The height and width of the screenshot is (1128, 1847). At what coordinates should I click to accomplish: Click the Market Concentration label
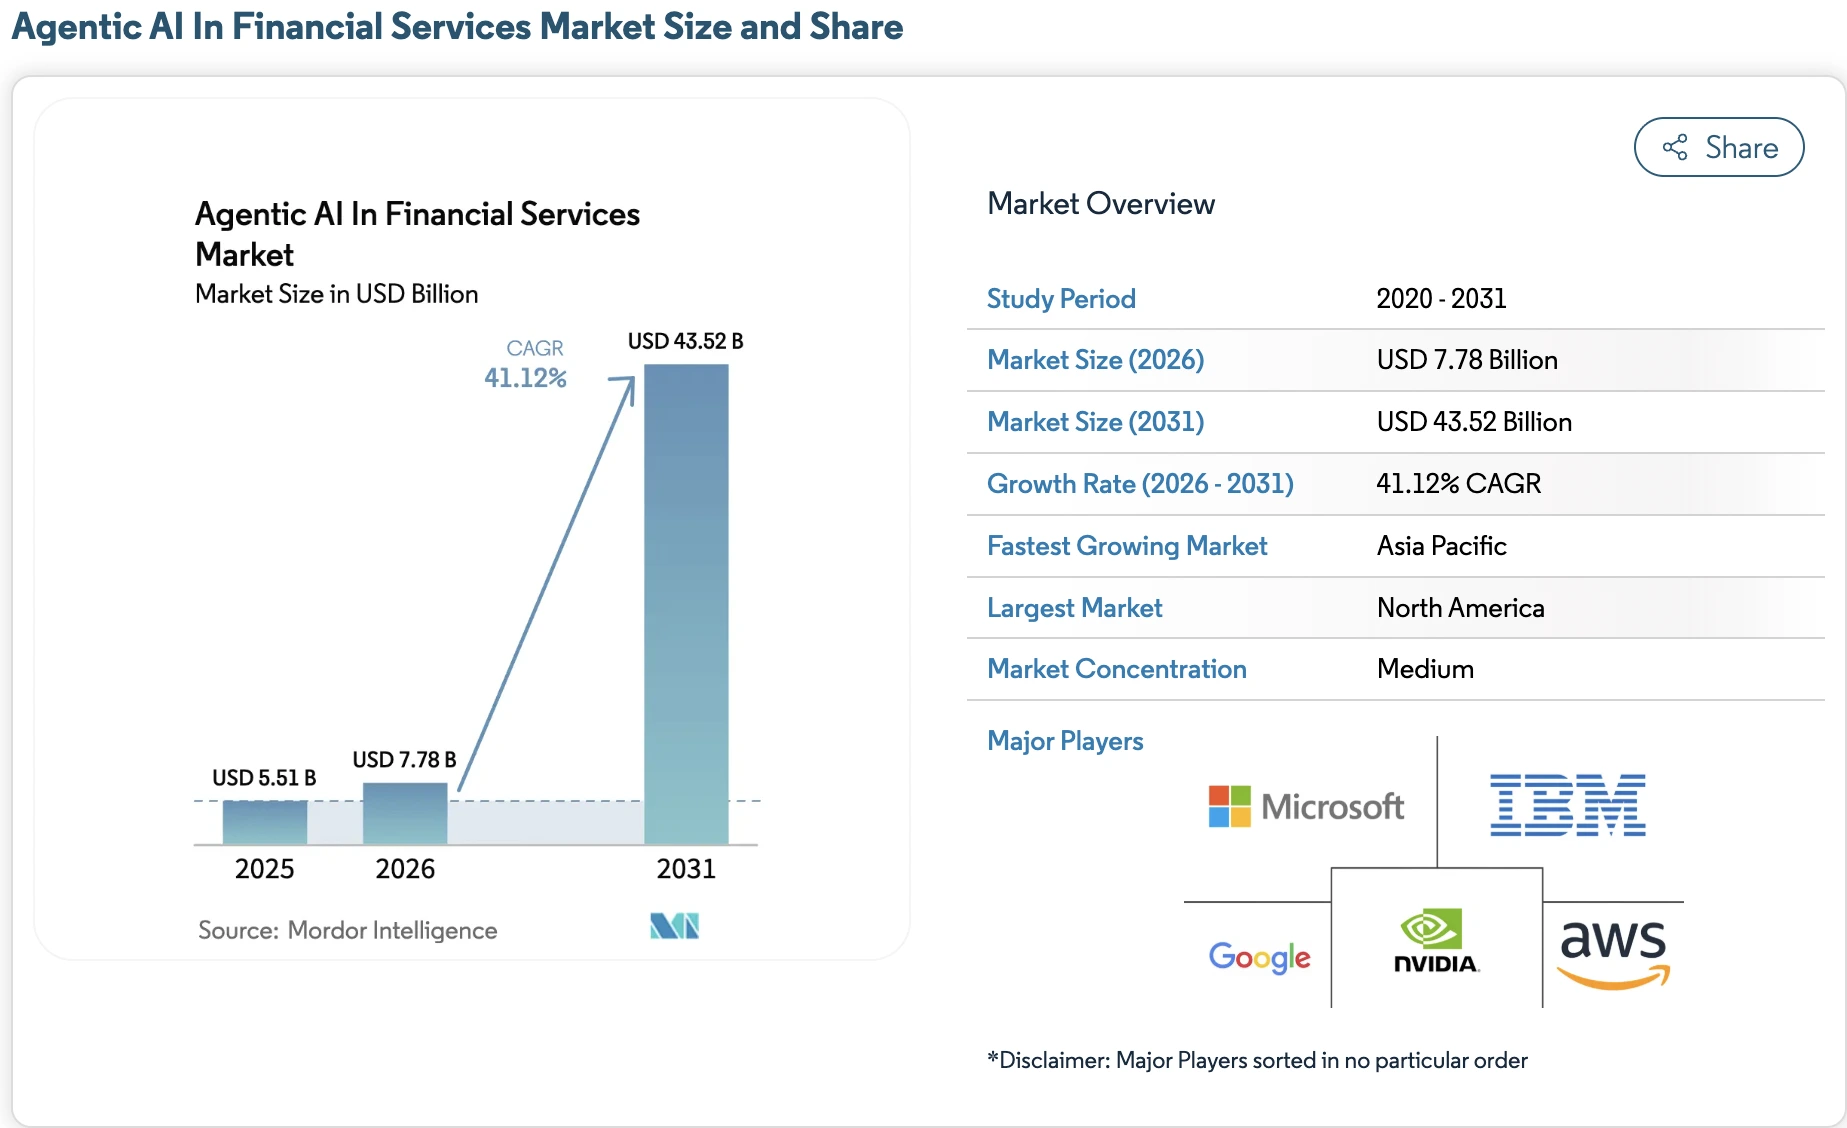(1116, 669)
